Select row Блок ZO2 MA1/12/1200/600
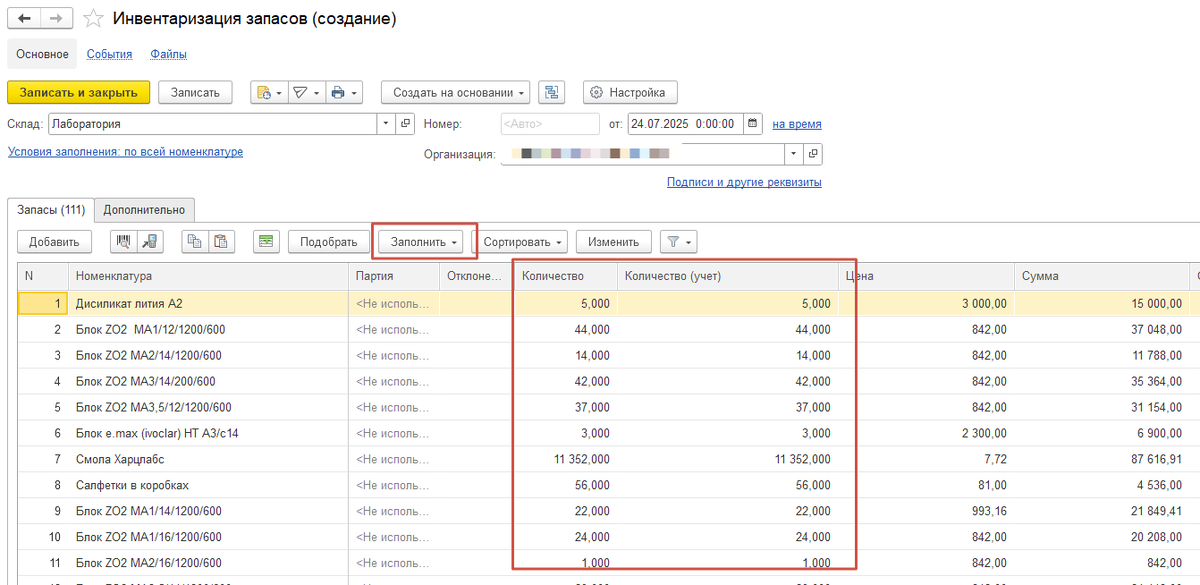Viewport: 1200px width, 585px height. (x=608, y=329)
